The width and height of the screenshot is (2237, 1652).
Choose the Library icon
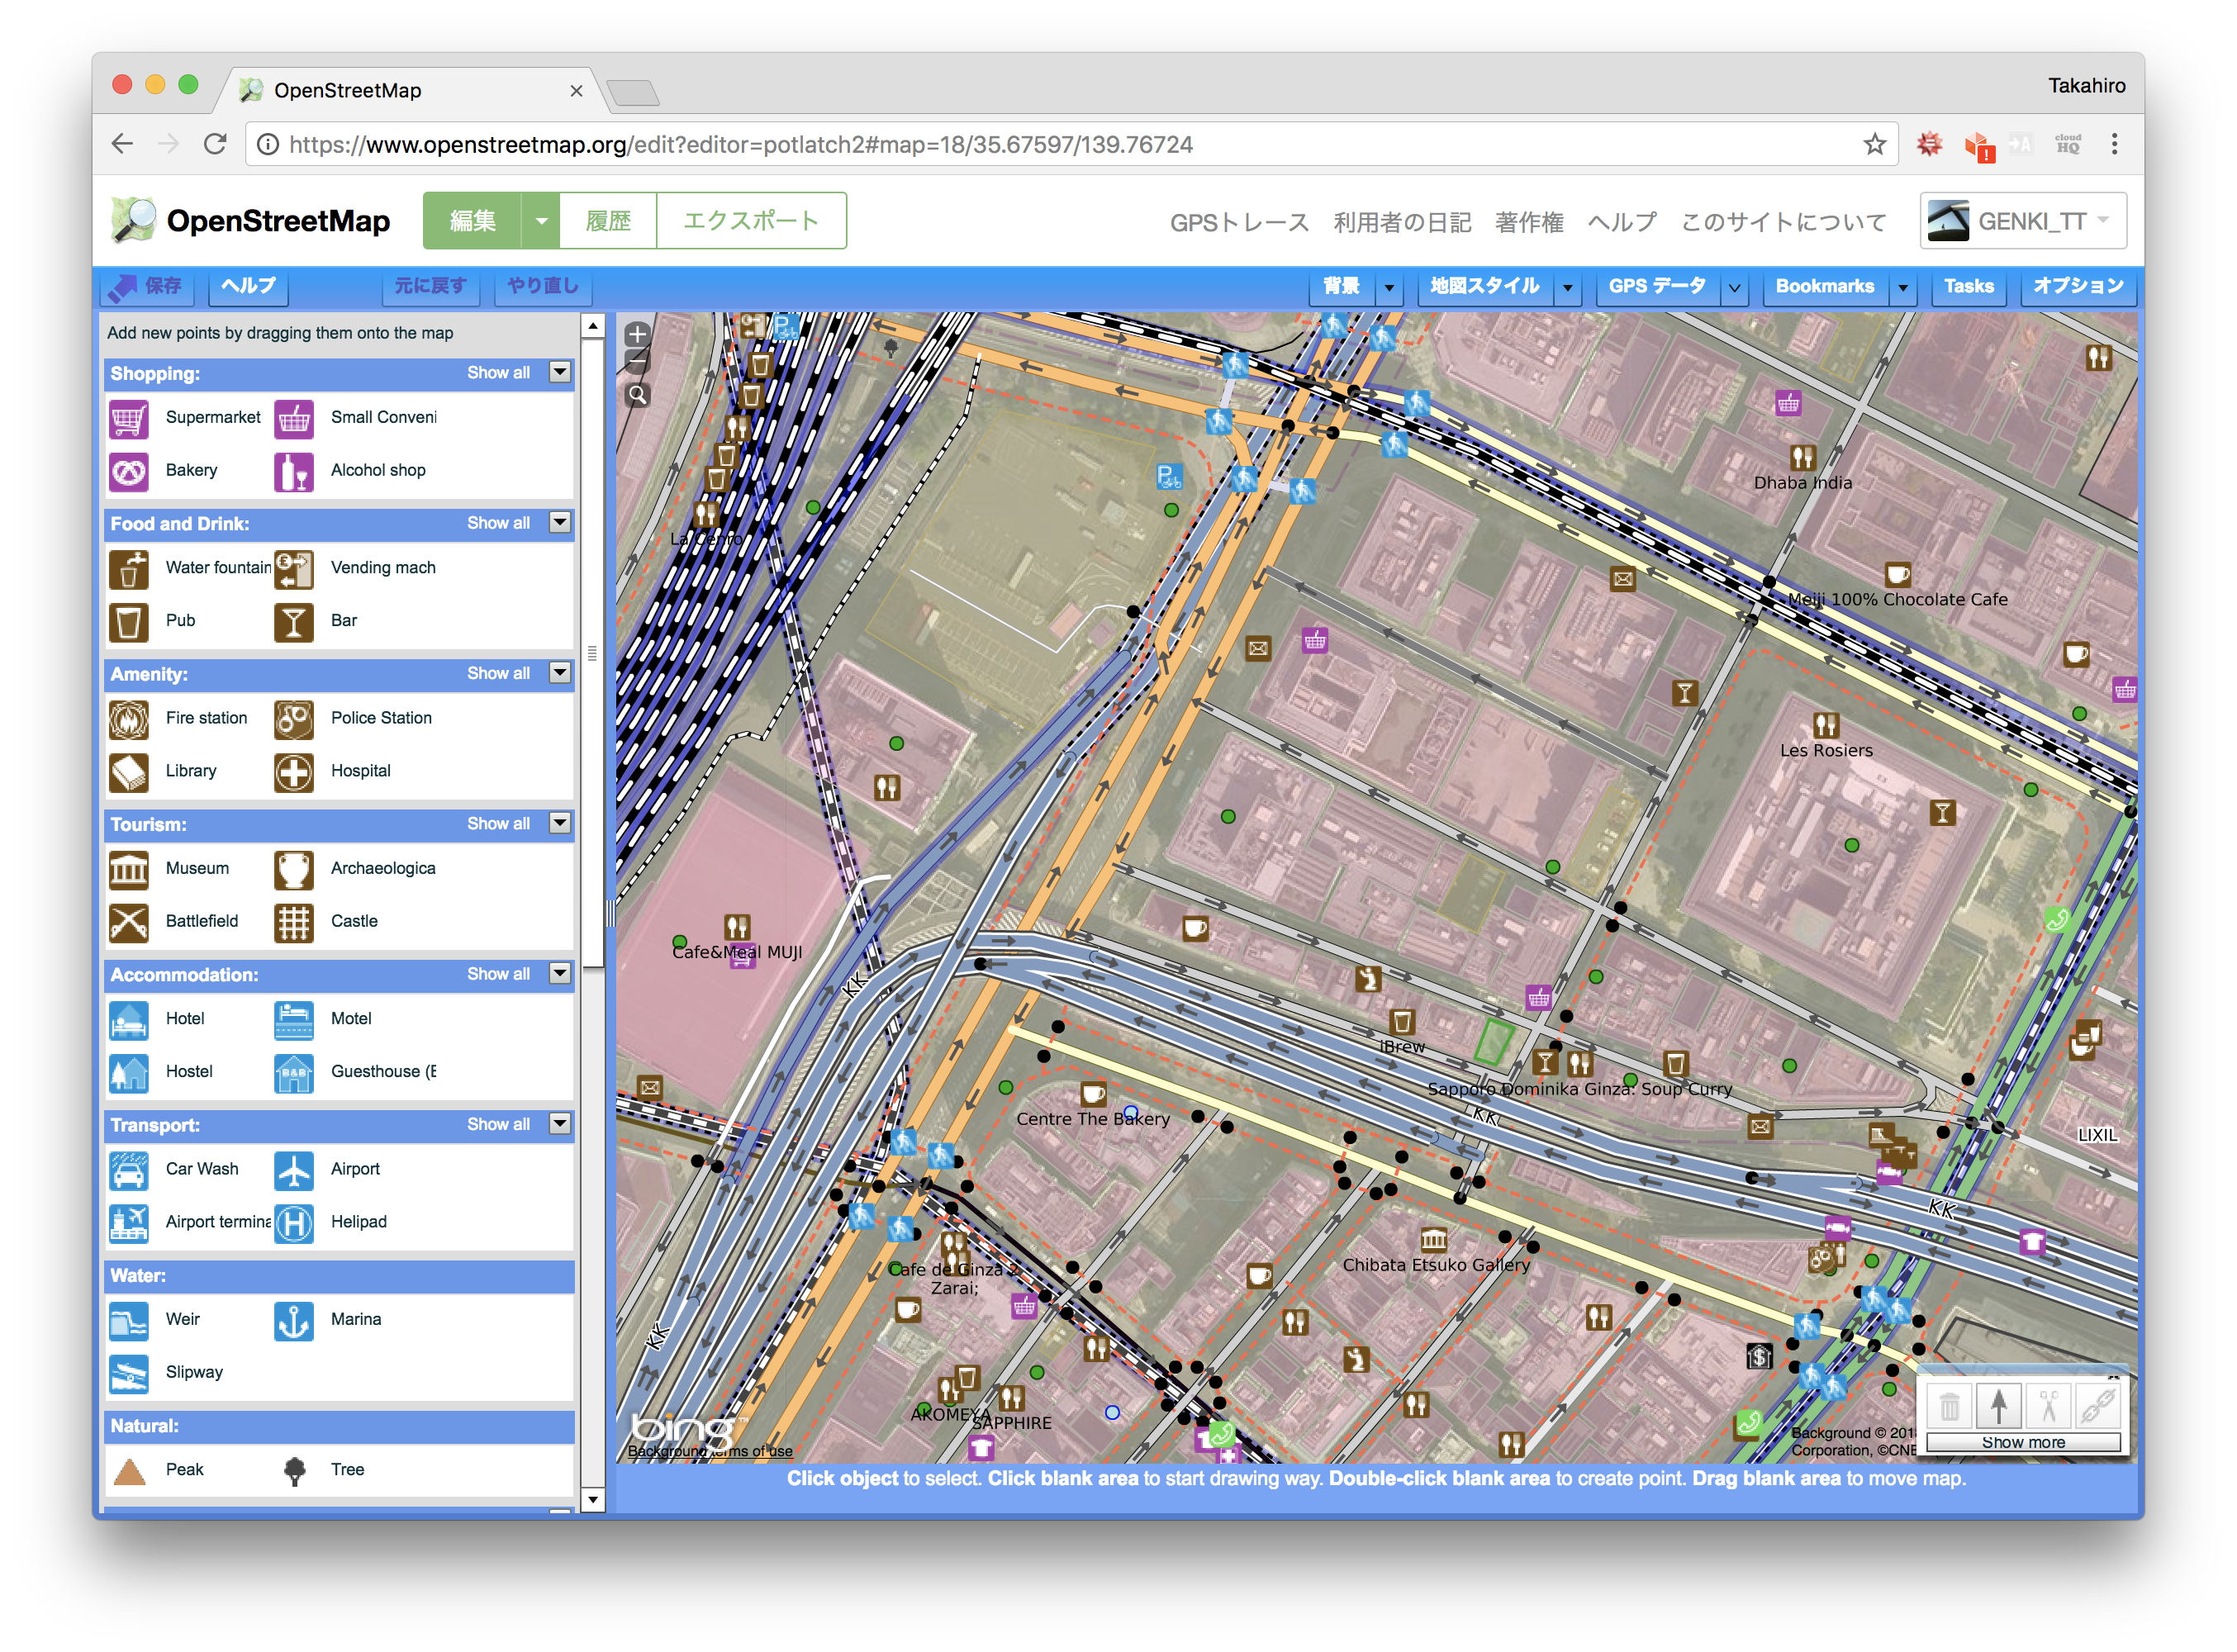point(129,772)
